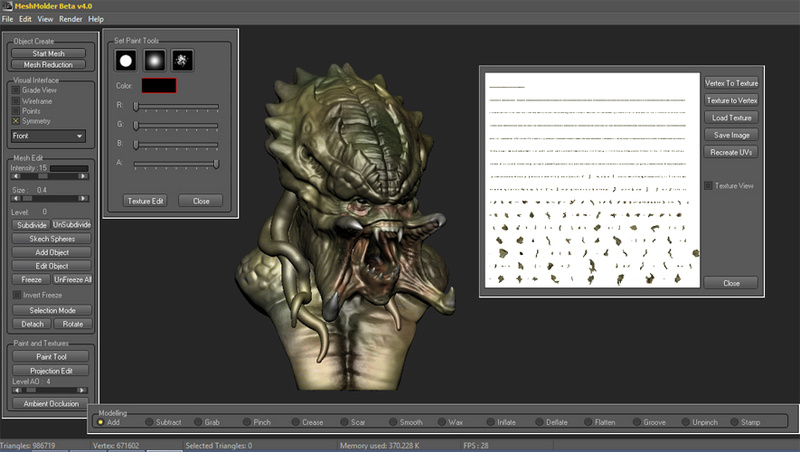Open Selection Mode

tap(52, 310)
